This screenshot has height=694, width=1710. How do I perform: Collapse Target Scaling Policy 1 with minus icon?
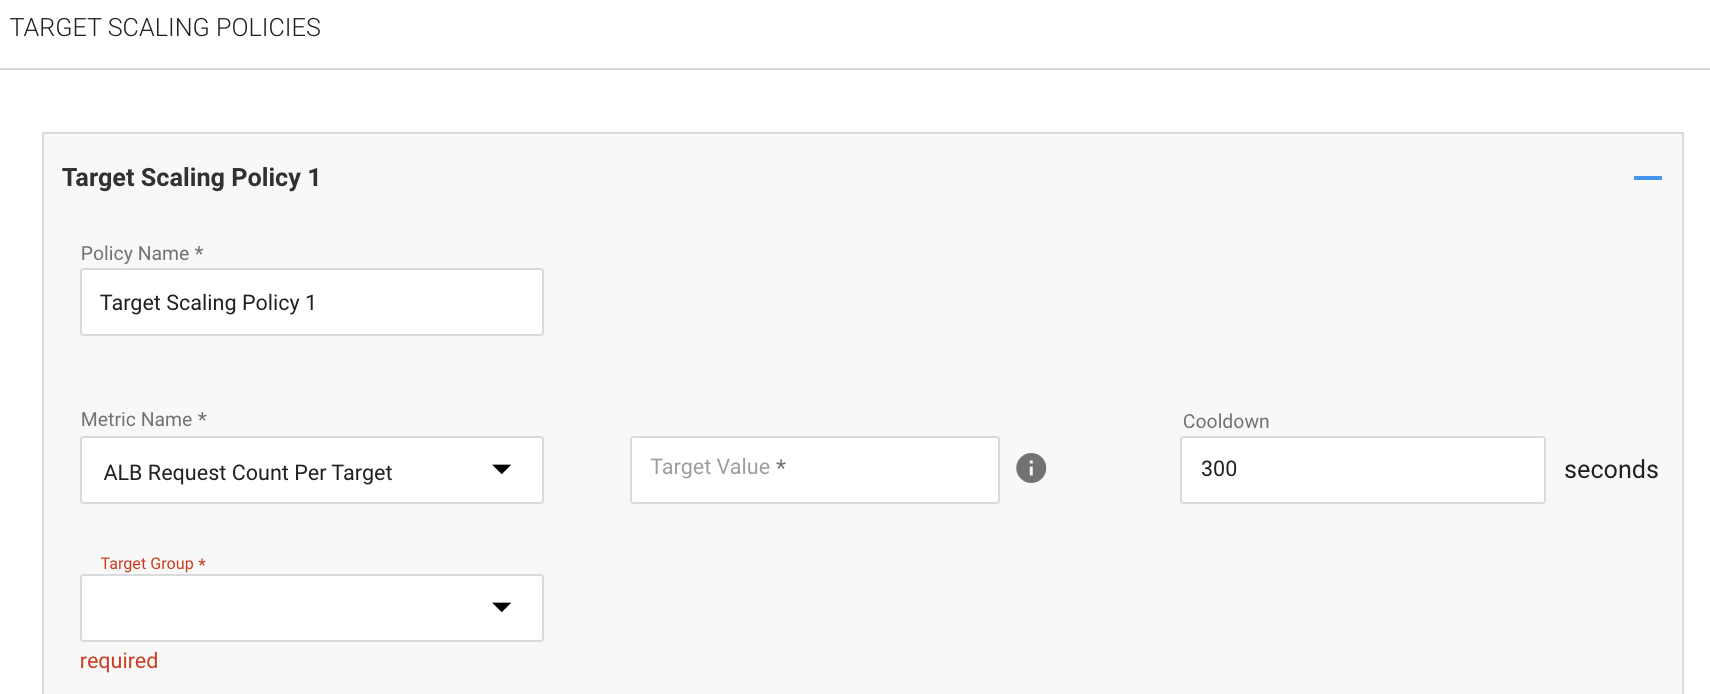click(x=1647, y=178)
